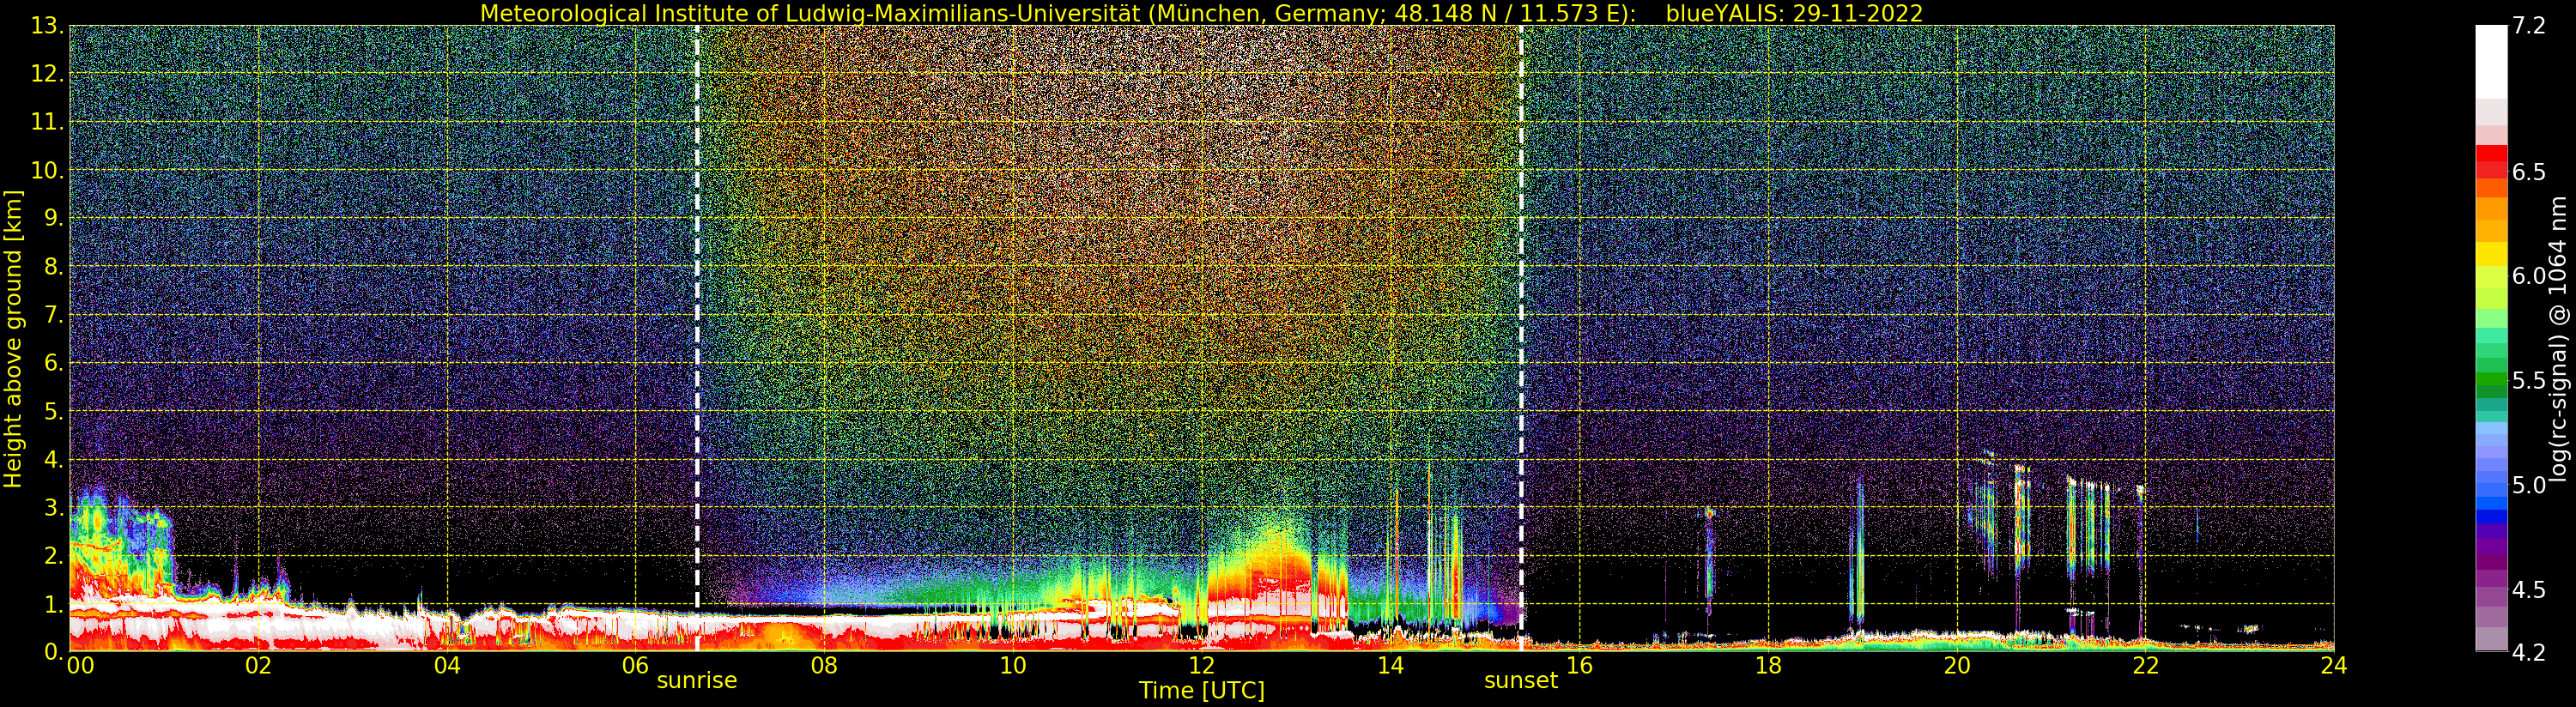2576x707 pixels.
Task: Click the '3.' height tick label
Action: (54, 507)
